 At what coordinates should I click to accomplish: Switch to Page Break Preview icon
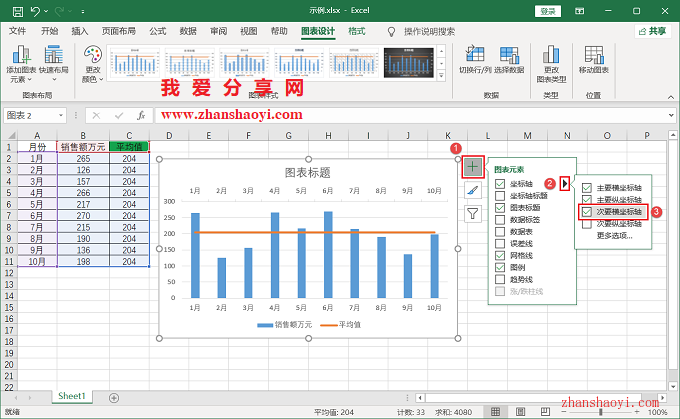pyautogui.click(x=545, y=412)
